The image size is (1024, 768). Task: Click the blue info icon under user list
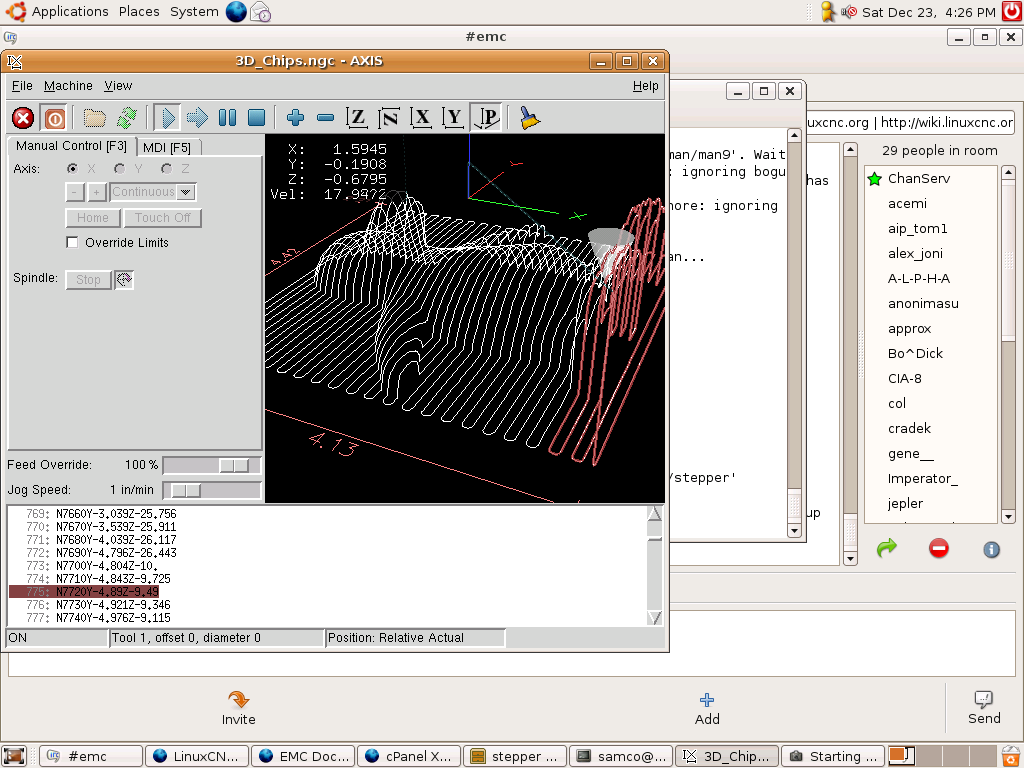click(x=991, y=549)
